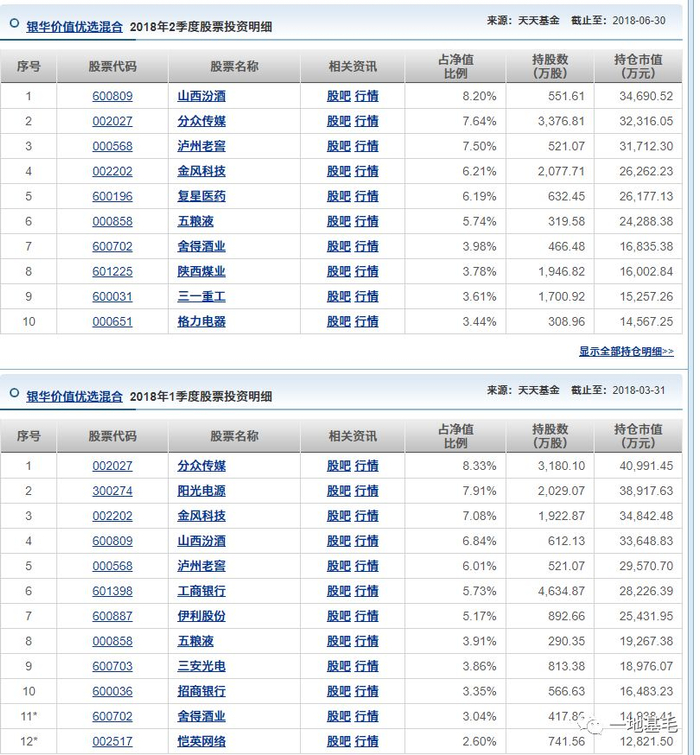Open 山西汾酒 stock name in Q1 table
Screen dimensions: 700x755
click(201, 541)
